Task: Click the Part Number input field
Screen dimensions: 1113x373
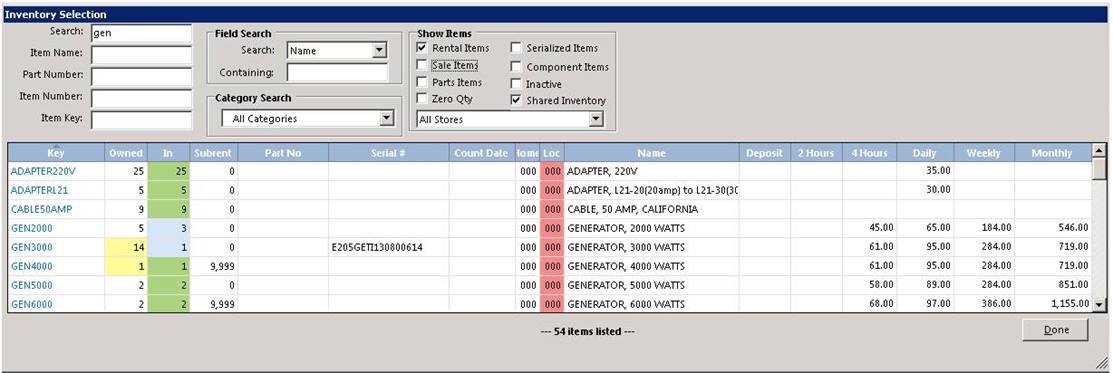Action: 141,76
